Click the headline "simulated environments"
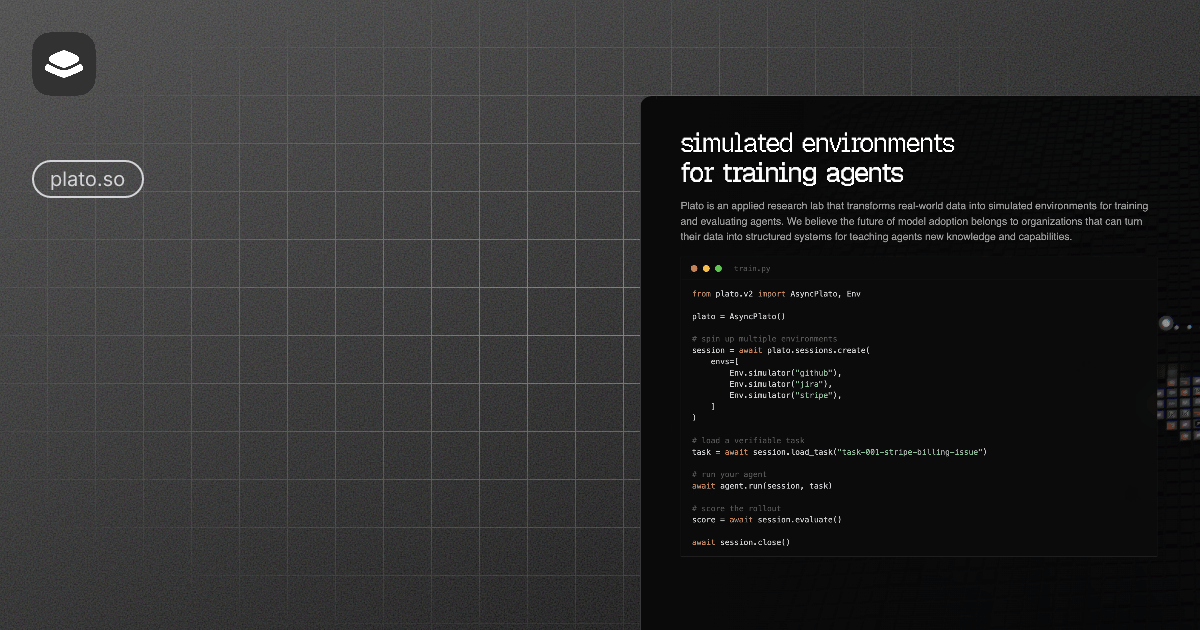The width and height of the screenshot is (1200, 630). [x=818, y=142]
